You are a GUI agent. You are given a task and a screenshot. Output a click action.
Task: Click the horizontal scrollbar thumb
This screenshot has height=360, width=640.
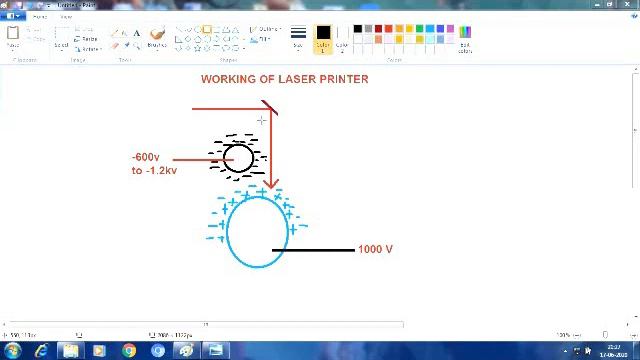[206, 324]
